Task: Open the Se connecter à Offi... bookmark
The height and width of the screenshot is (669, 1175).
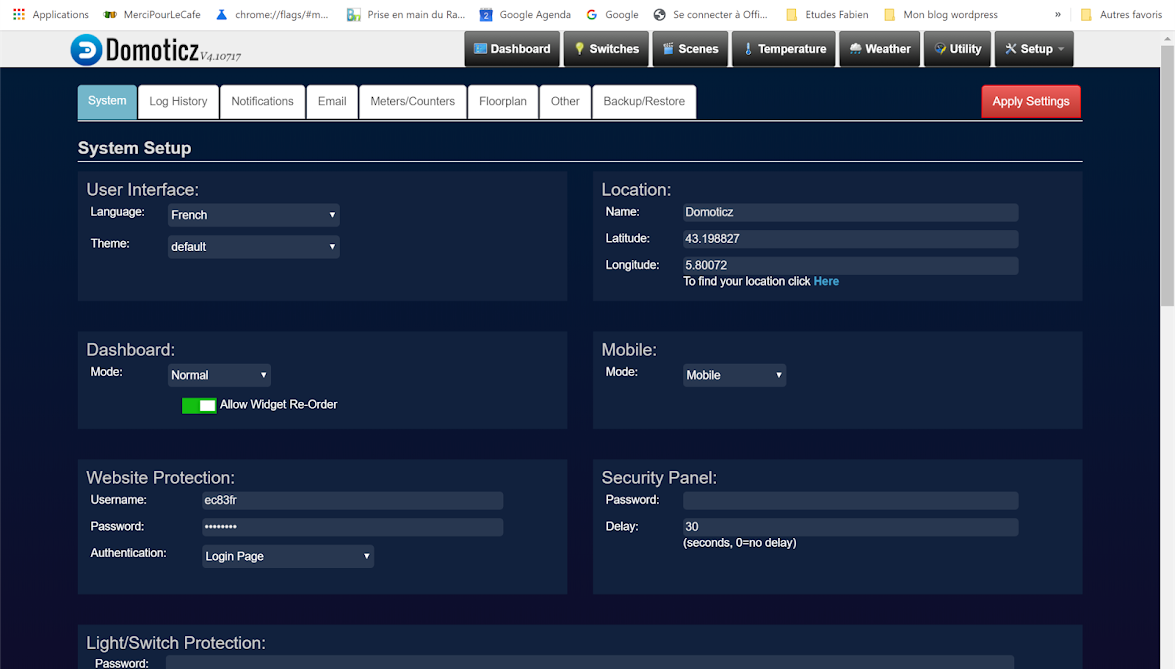Action: click(x=710, y=14)
